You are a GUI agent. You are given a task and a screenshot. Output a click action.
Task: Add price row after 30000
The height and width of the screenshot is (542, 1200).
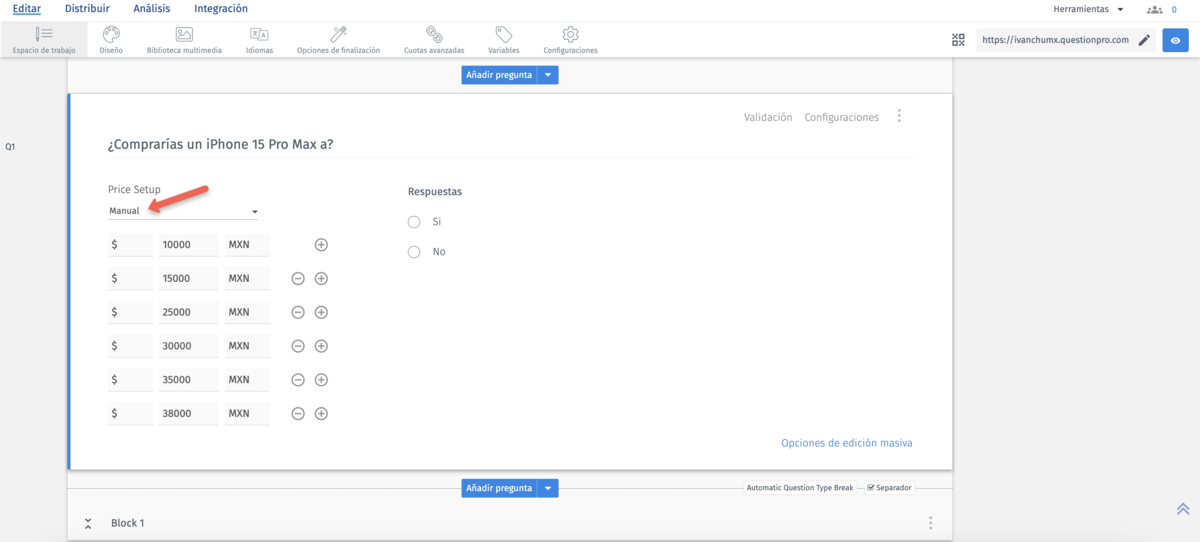321,346
